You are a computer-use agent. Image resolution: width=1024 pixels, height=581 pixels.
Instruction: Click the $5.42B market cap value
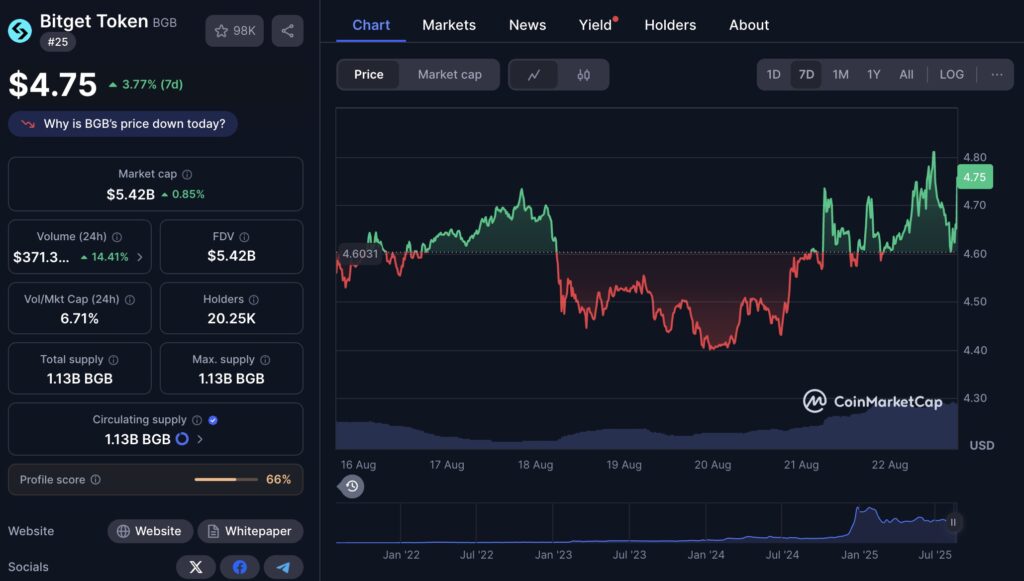(131, 195)
